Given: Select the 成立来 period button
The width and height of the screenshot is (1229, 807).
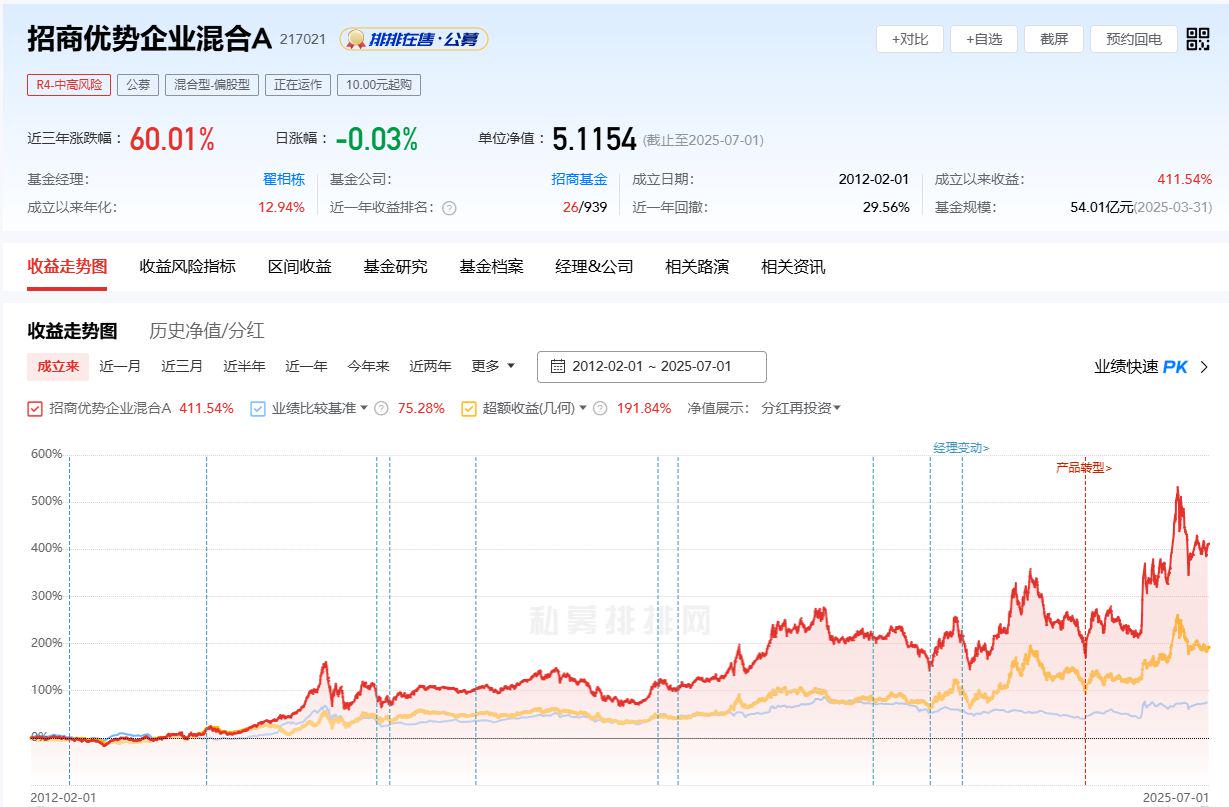Looking at the screenshot, I should tap(58, 366).
